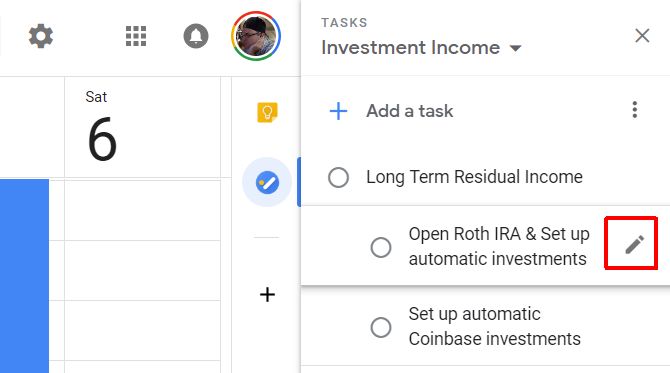Image resolution: width=670 pixels, height=373 pixels.
Task: Click Set up automatic Coinbase investments text
Action: [494, 326]
